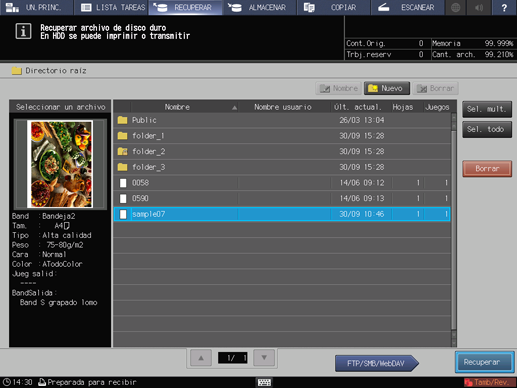The width and height of the screenshot is (517, 388).
Task: Open the Public folder icon
Action: pyautogui.click(x=122, y=120)
